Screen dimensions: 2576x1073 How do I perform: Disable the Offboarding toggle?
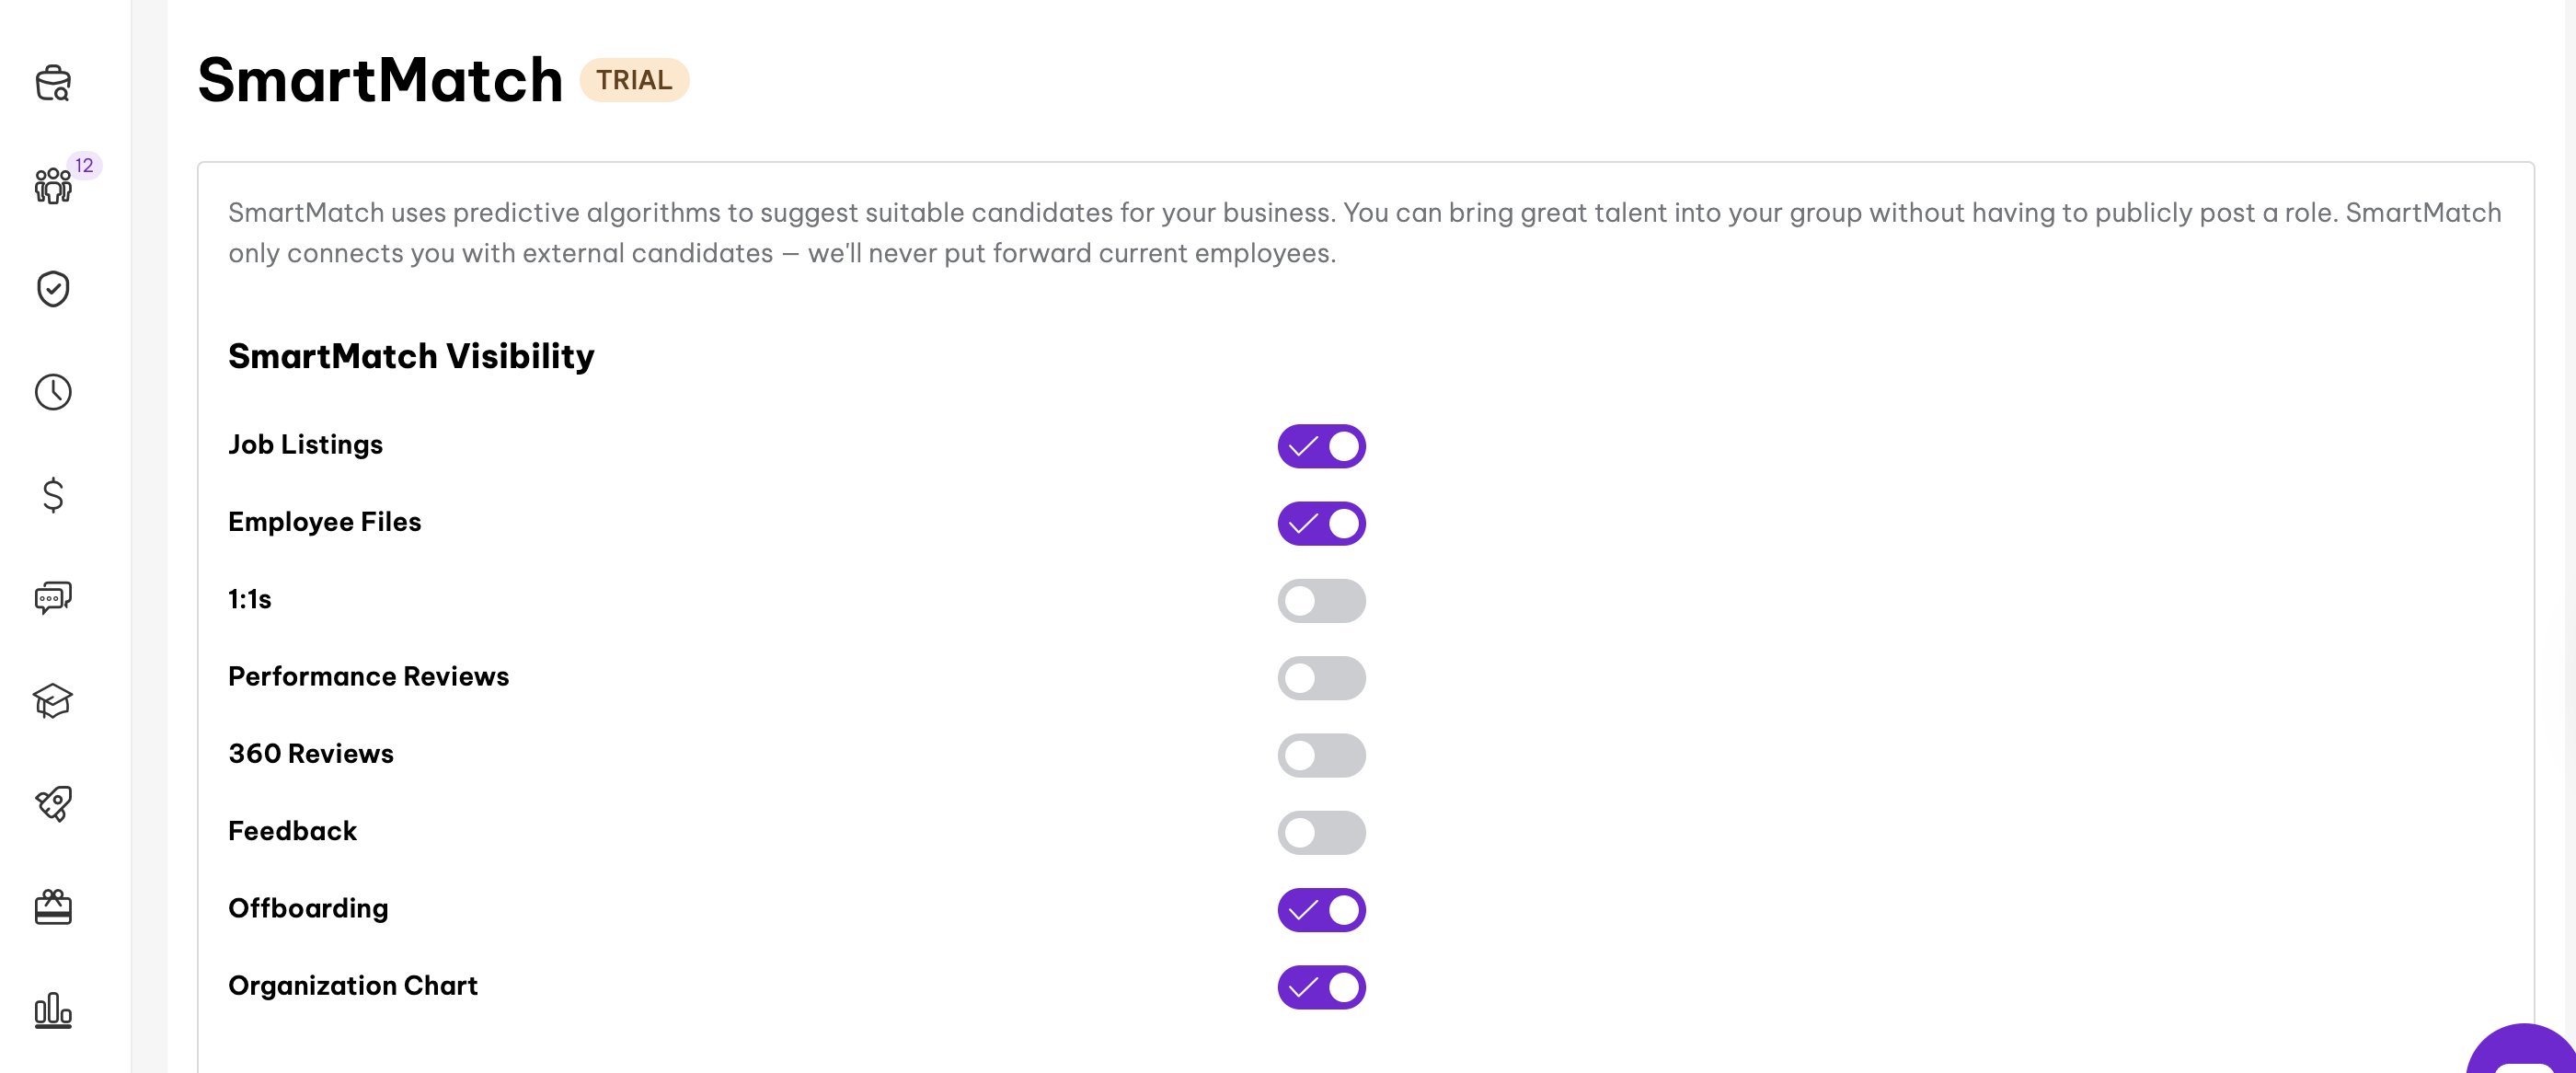pyautogui.click(x=1321, y=910)
